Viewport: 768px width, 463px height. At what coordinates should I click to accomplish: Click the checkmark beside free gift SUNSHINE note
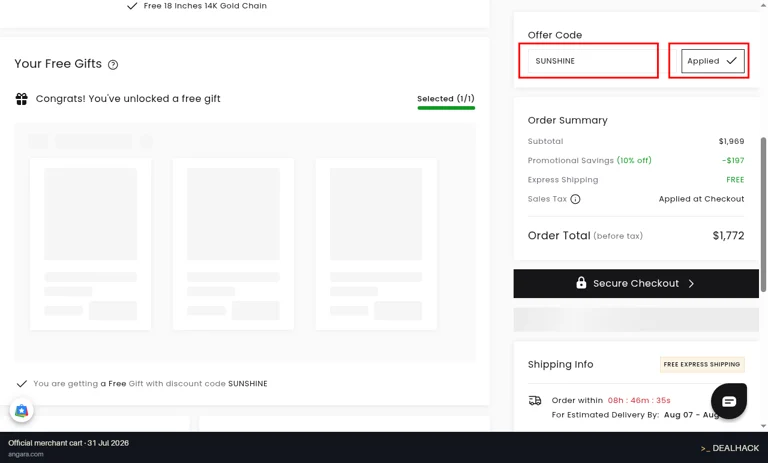22,384
